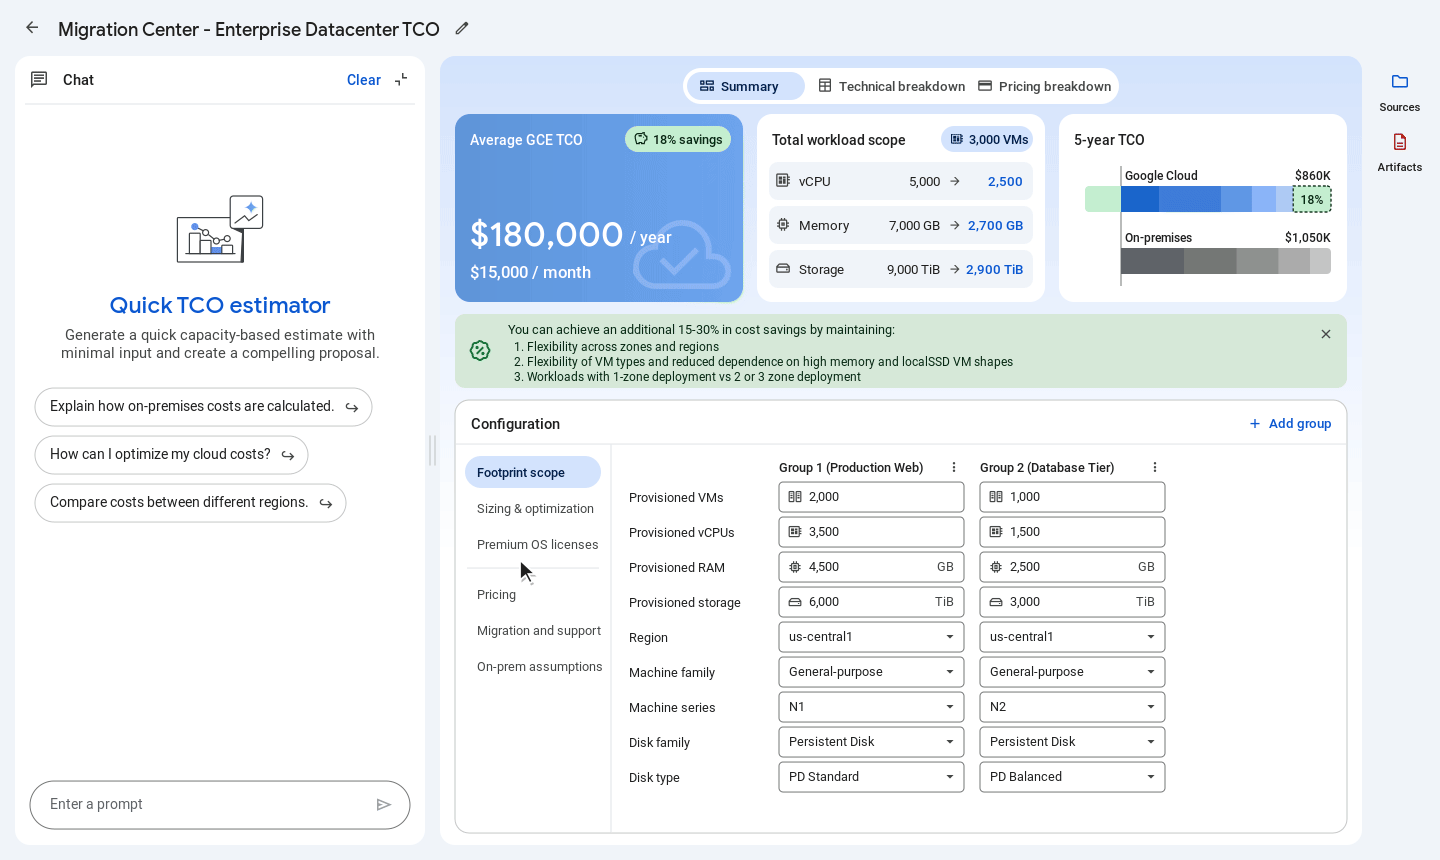Click the 18% savings badge
This screenshot has width=1440, height=860.
click(x=678, y=139)
